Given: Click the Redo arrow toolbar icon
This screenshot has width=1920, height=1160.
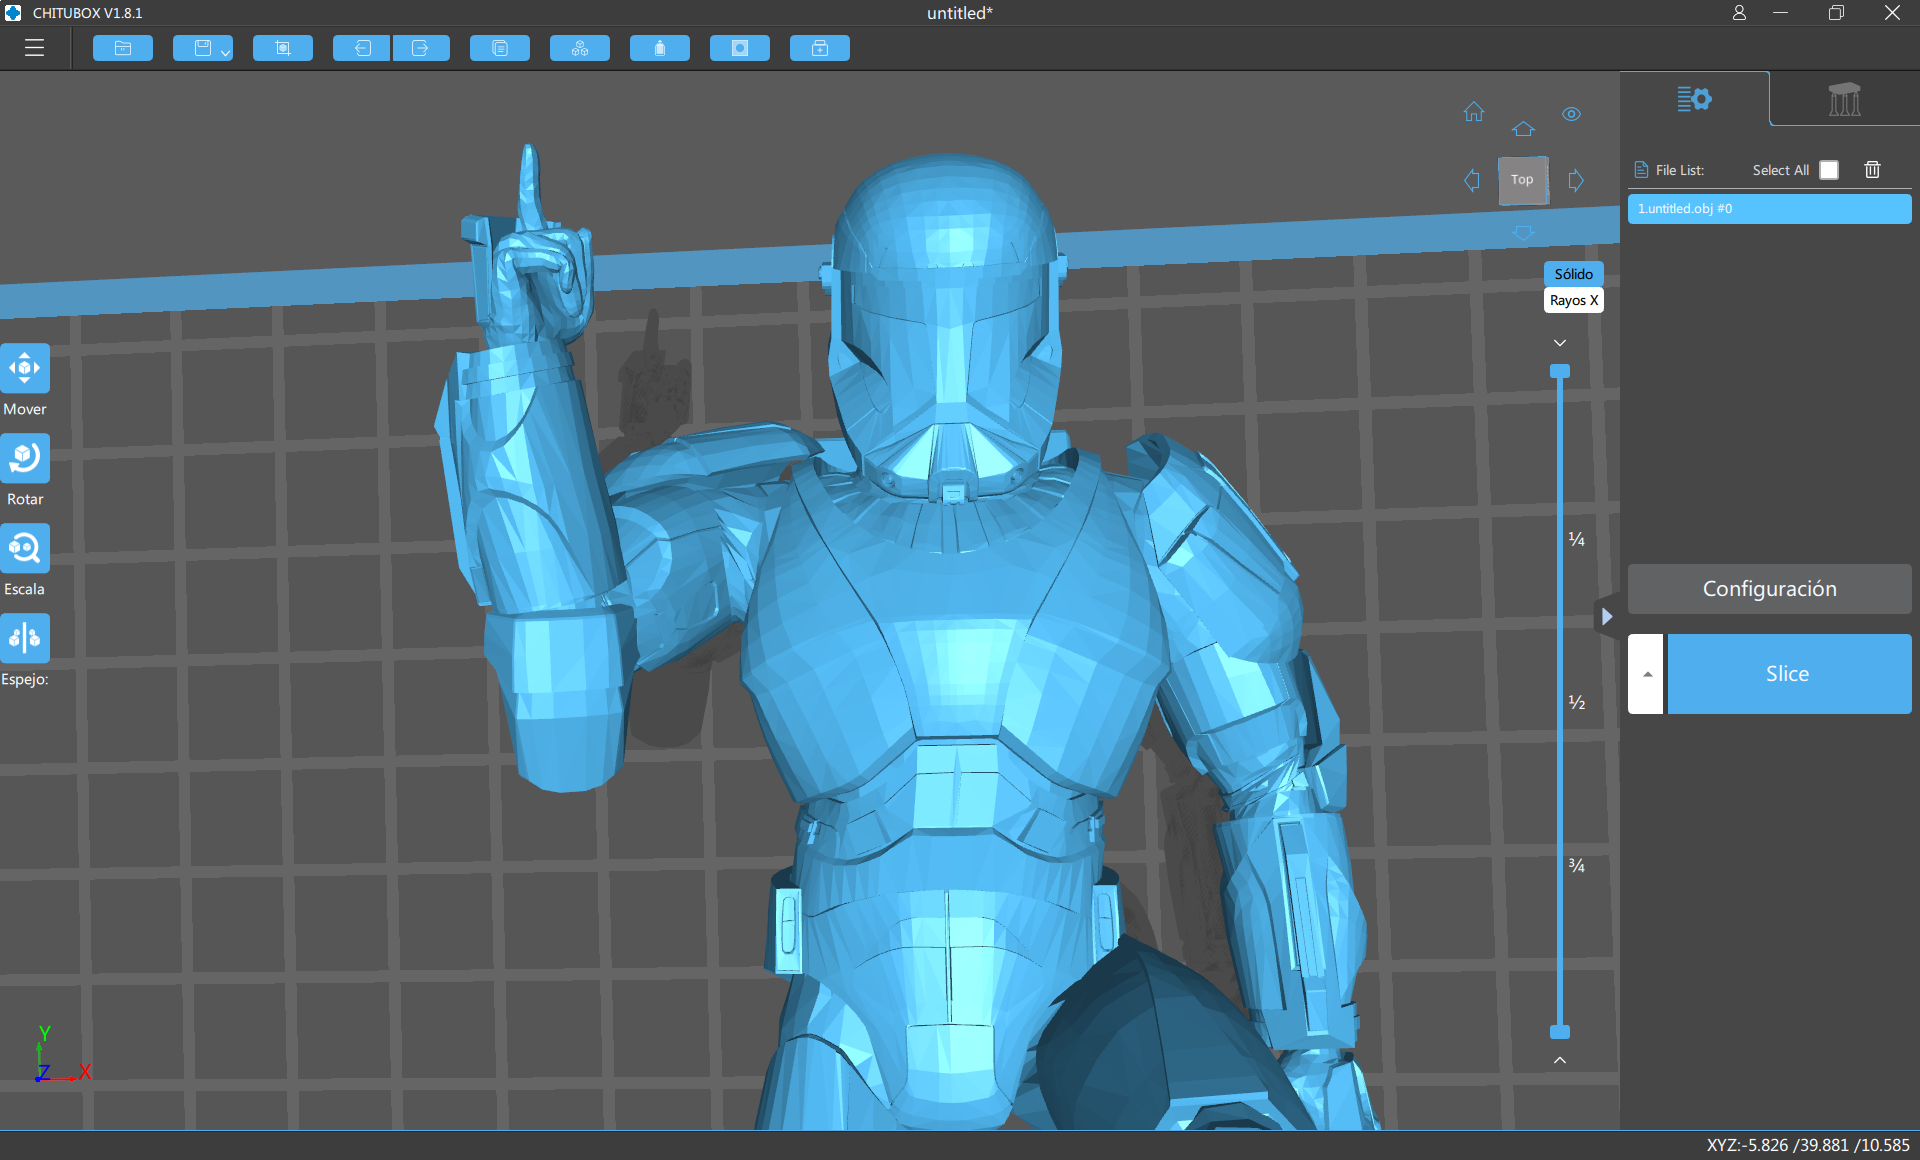Looking at the screenshot, I should 420,48.
